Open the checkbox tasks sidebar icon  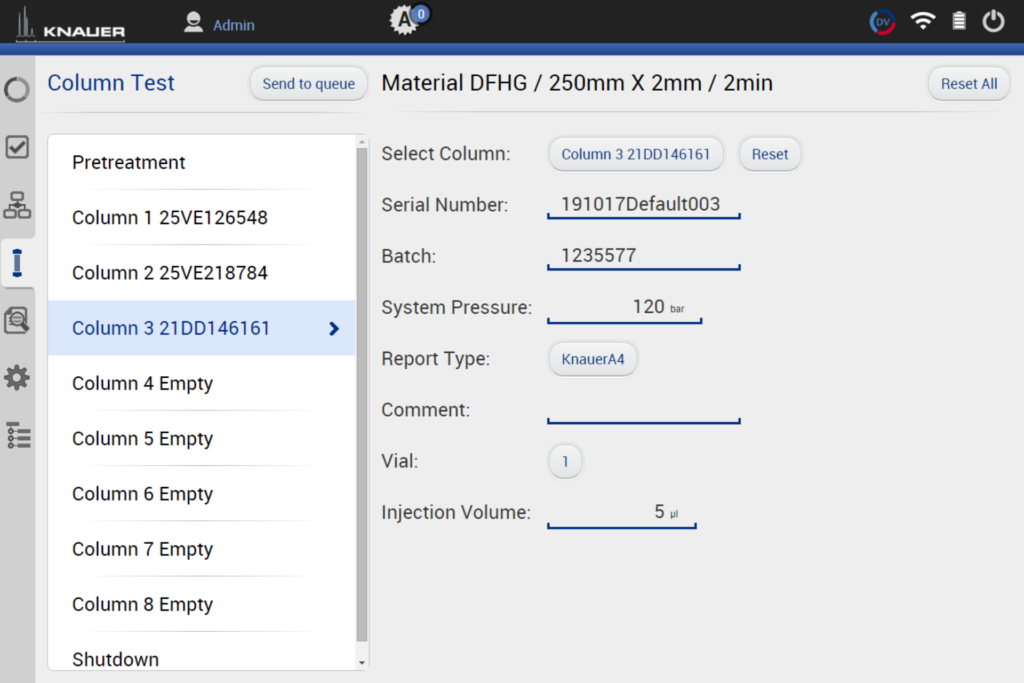click(x=17, y=147)
